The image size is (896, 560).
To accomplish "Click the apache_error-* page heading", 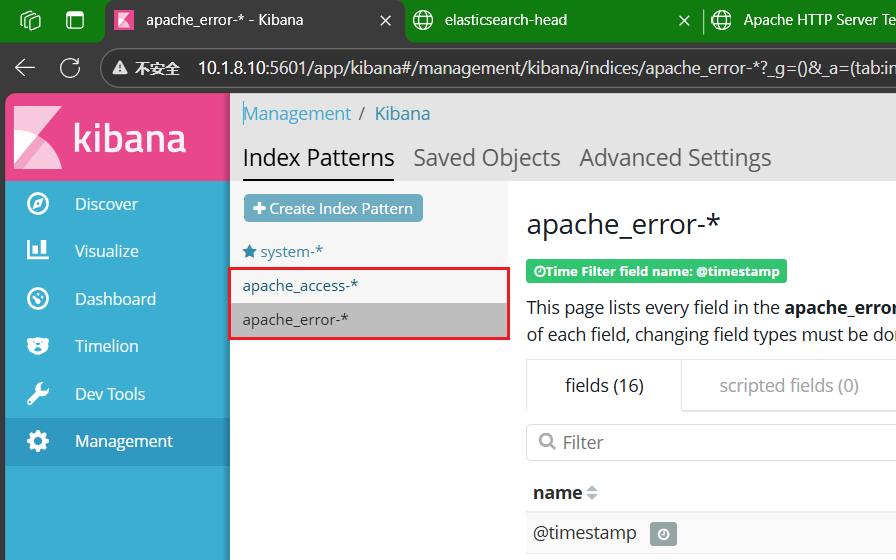I will click(623, 225).
